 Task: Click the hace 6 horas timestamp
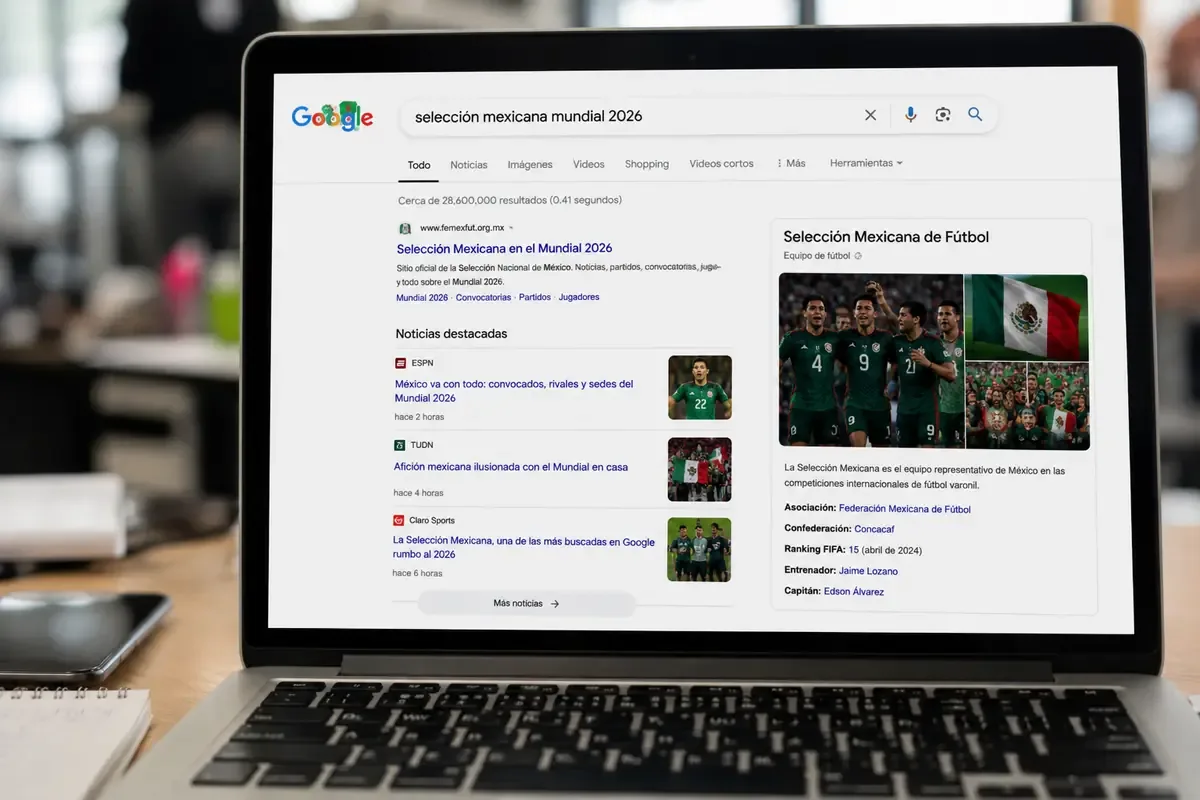418,573
